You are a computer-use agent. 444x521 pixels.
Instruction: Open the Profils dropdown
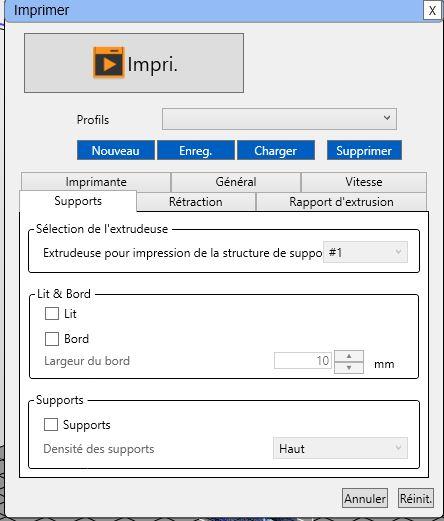(279, 119)
